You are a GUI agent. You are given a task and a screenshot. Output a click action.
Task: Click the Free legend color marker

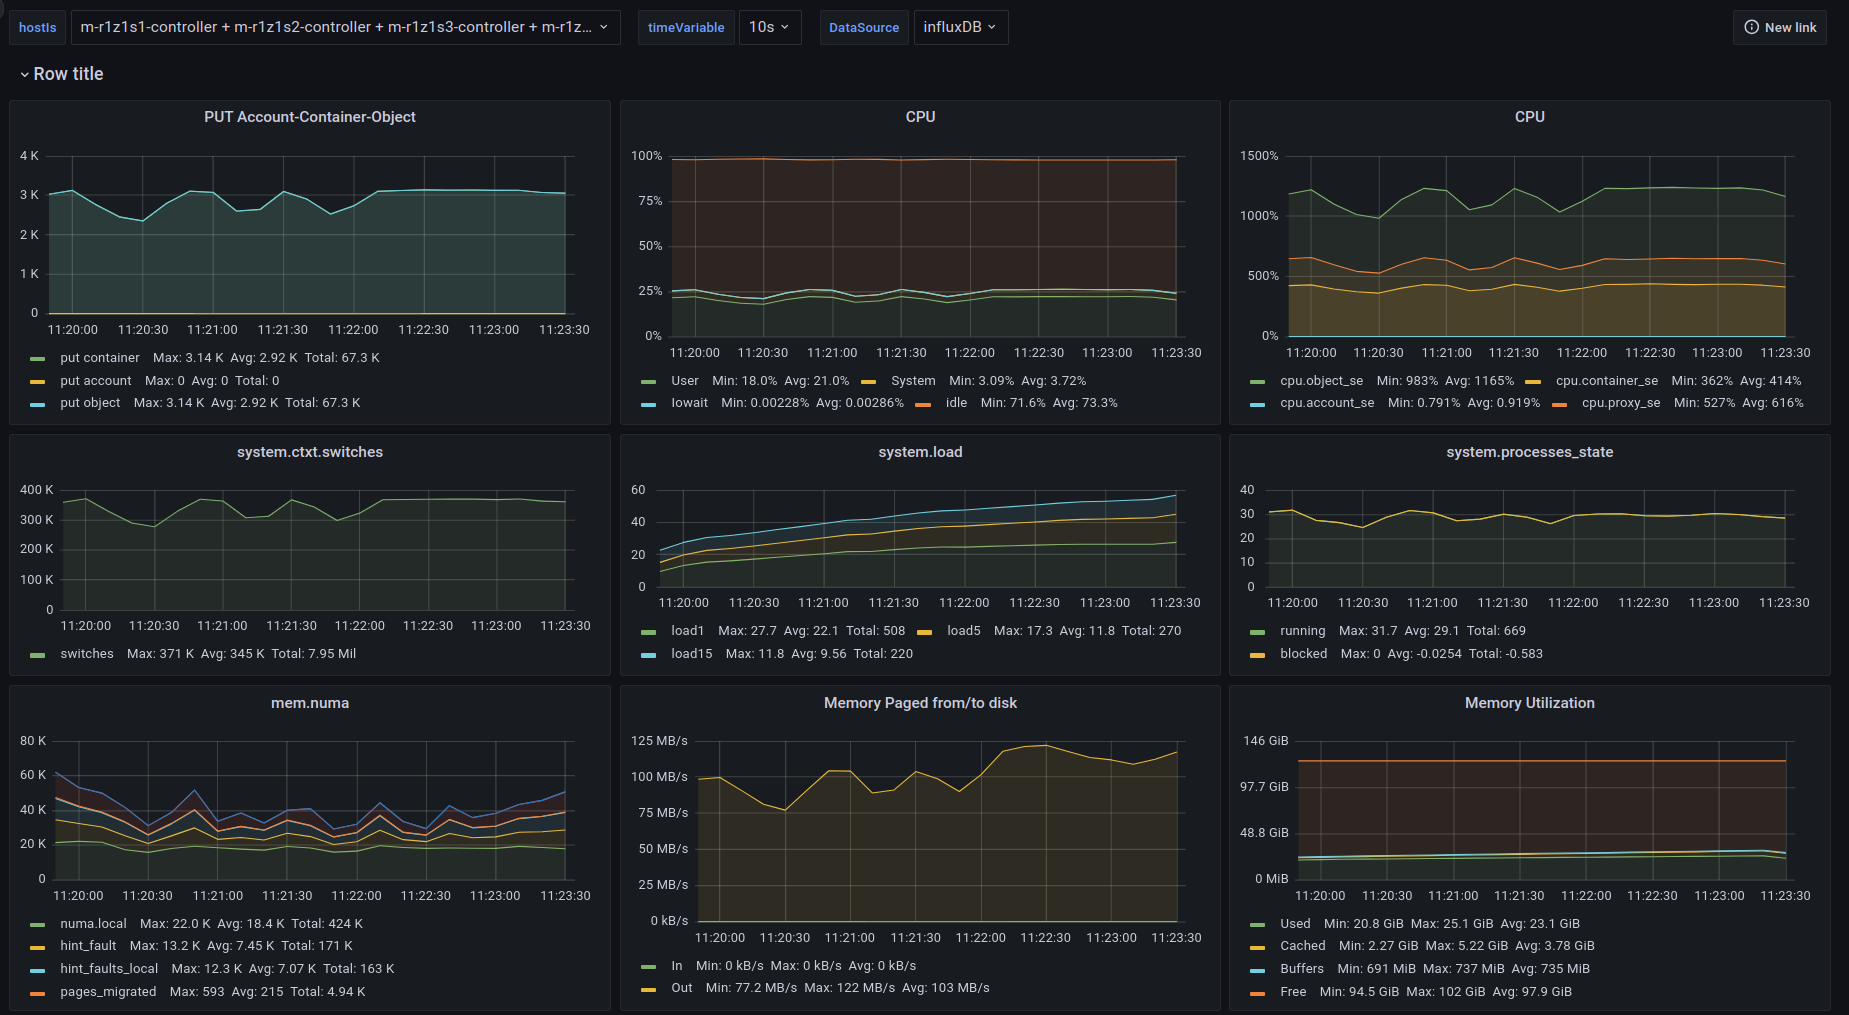tap(1257, 993)
